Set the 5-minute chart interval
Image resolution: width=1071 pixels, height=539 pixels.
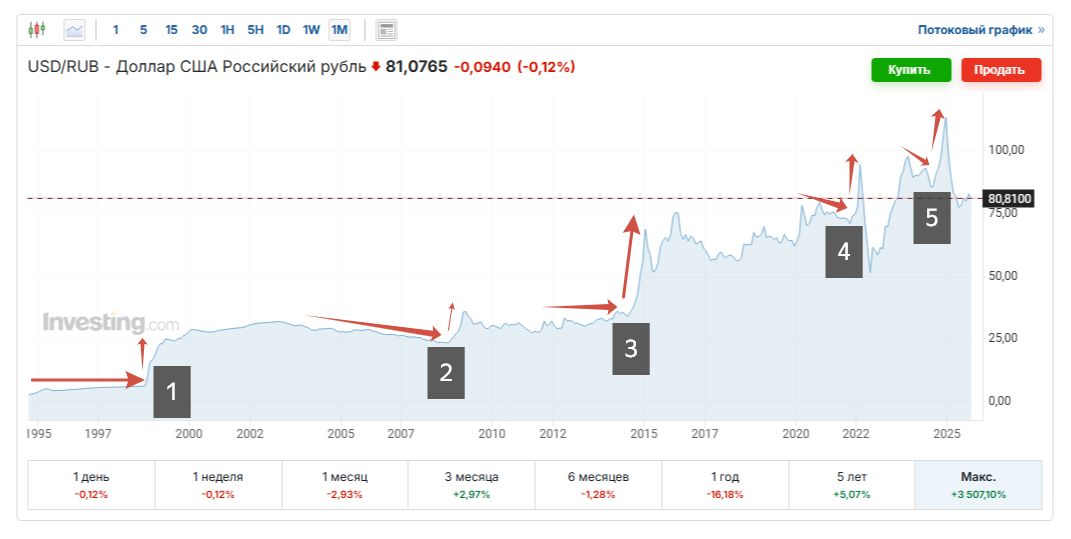click(x=143, y=30)
